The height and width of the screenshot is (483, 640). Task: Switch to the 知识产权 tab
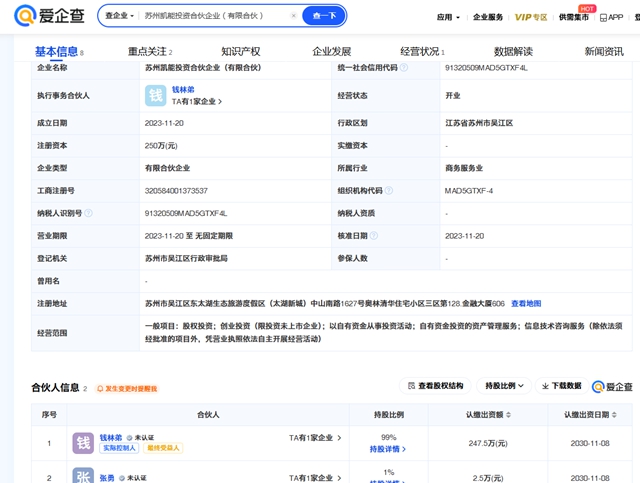241,51
